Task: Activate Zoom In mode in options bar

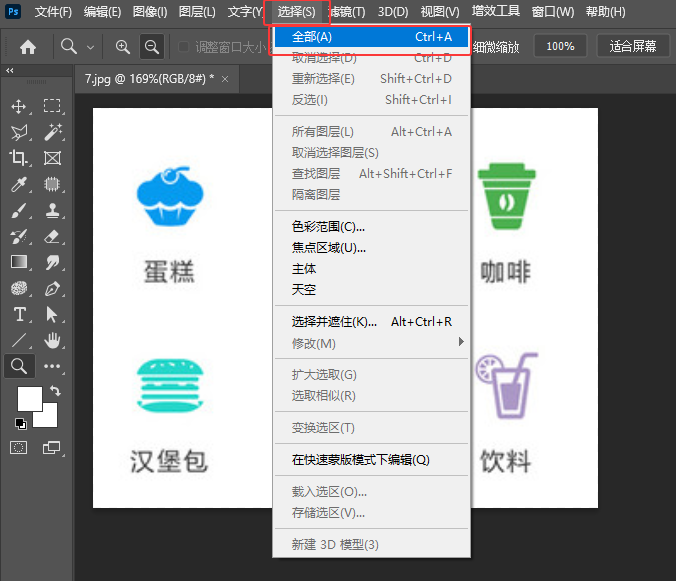Action: [122, 47]
